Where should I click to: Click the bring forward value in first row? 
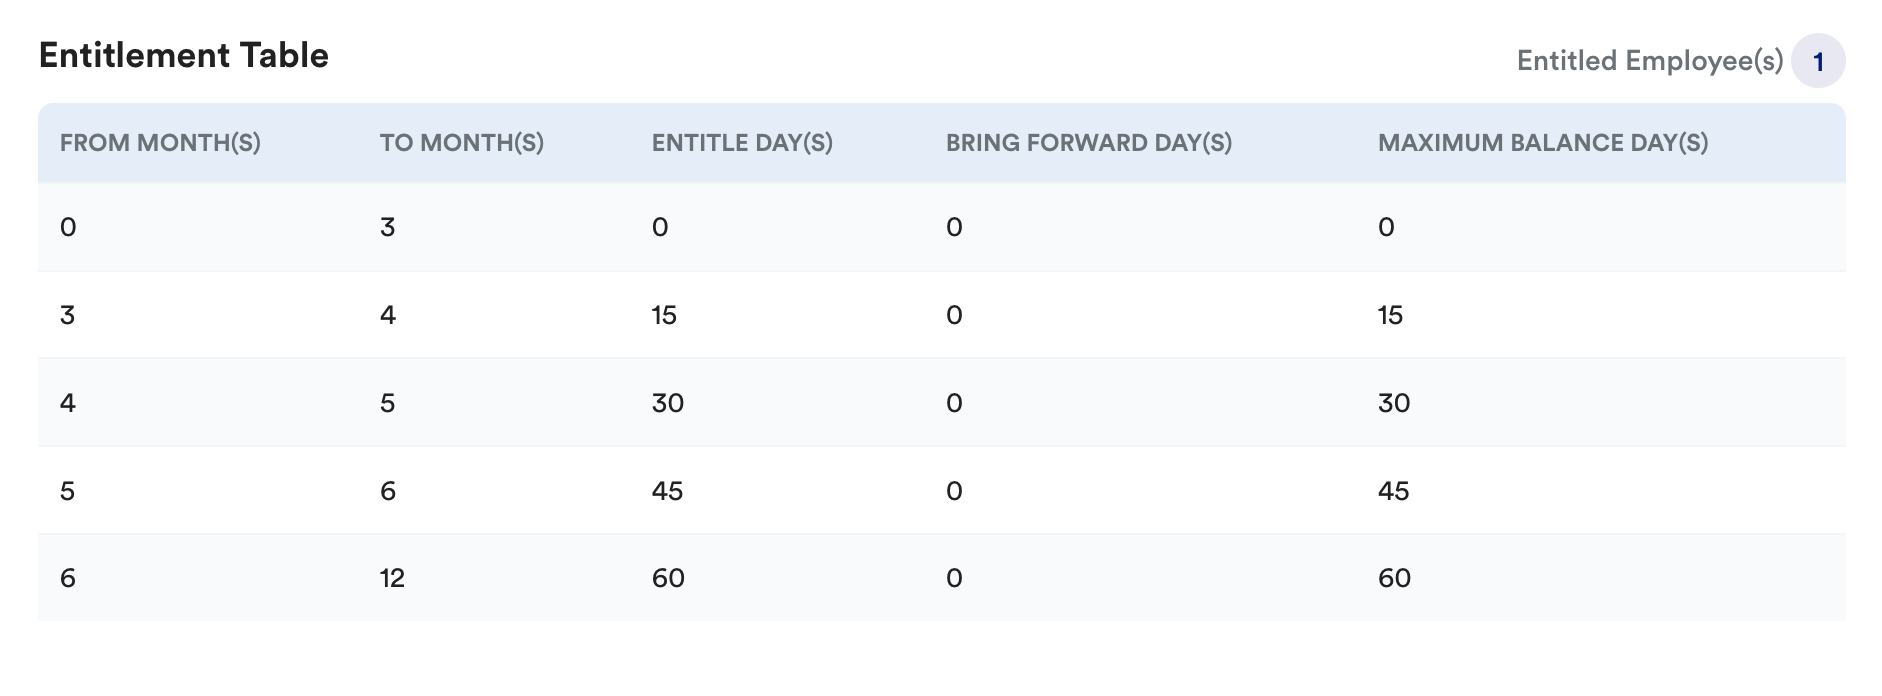(954, 227)
